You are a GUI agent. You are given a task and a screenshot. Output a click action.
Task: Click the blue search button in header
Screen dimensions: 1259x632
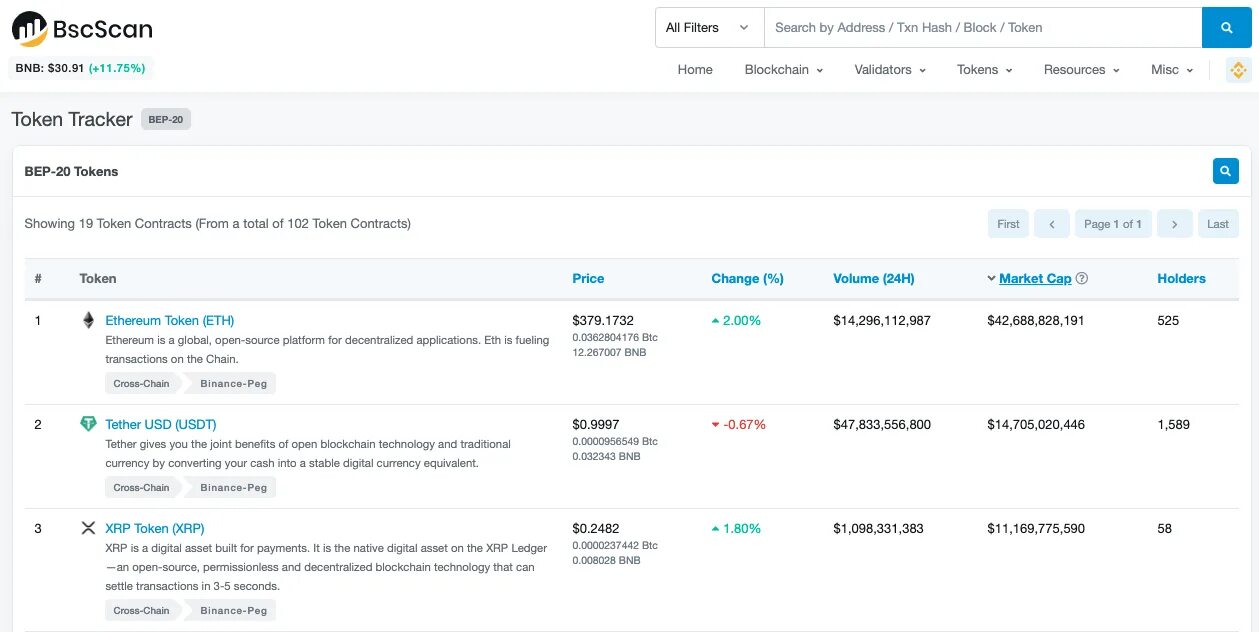1226,28
